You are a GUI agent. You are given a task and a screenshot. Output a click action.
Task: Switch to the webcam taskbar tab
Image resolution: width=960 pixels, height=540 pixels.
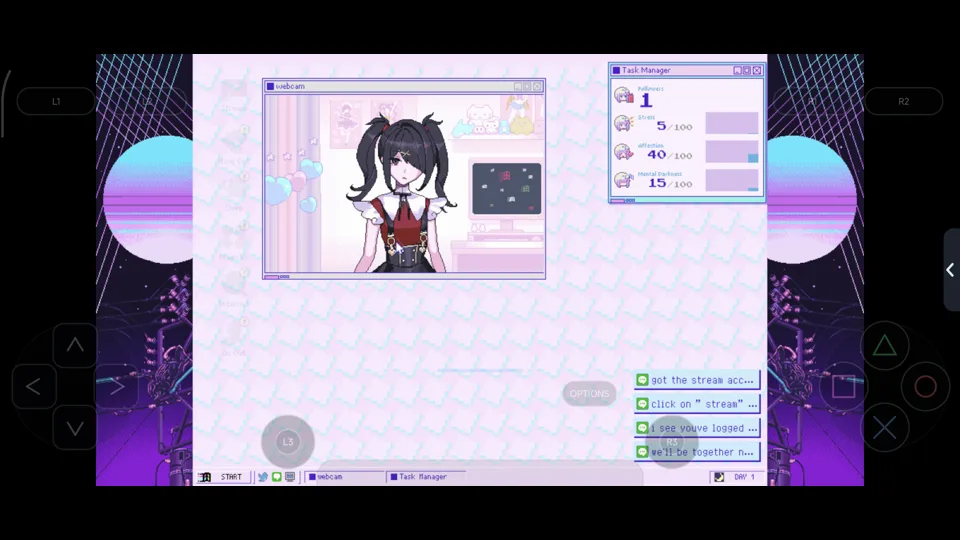coord(344,477)
